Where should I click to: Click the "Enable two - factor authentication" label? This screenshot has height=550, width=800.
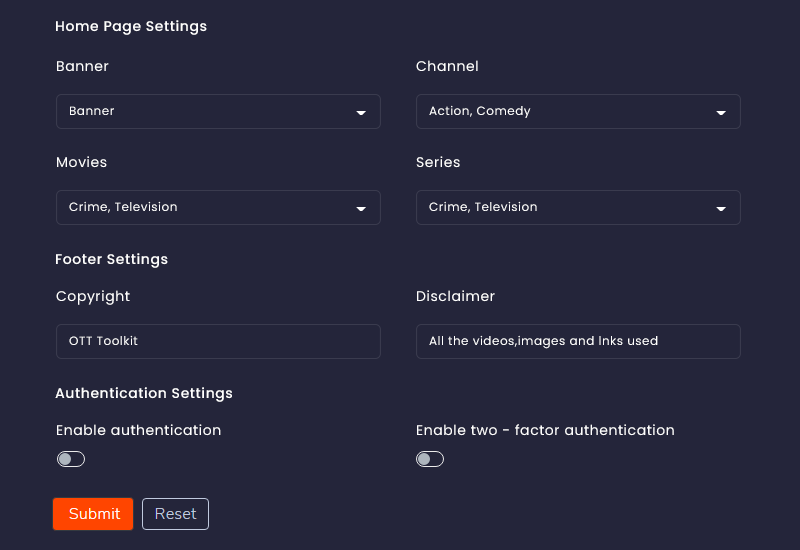[x=545, y=430]
